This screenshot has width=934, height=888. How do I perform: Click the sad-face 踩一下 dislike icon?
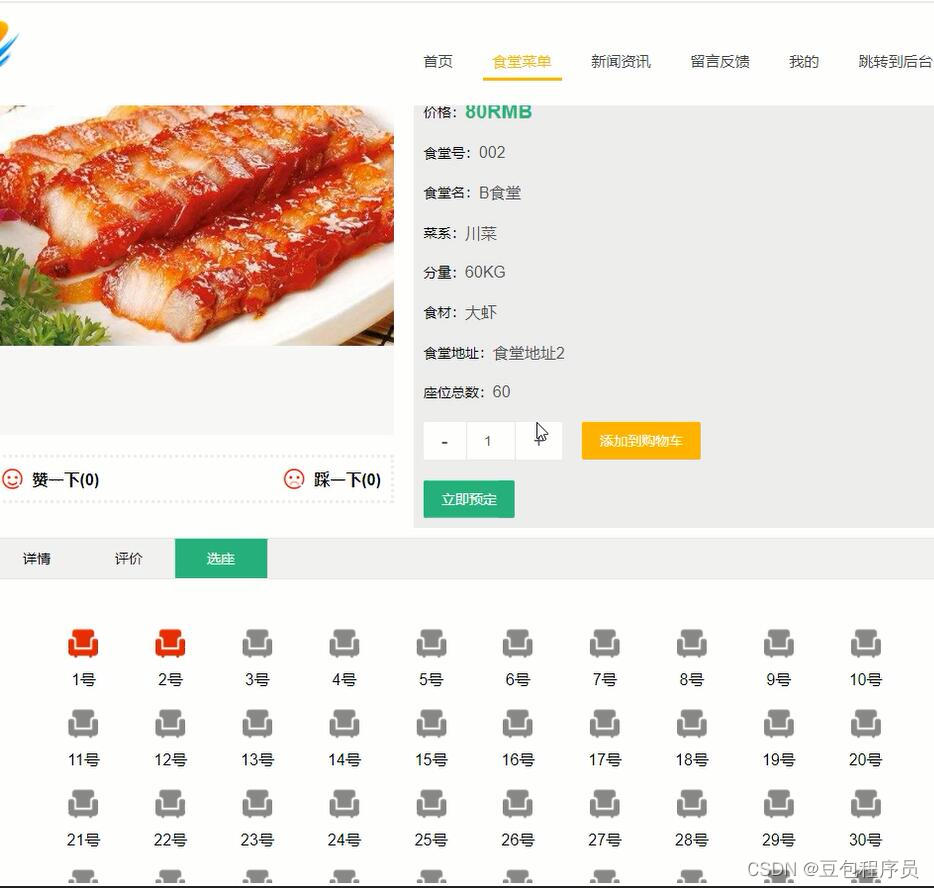coord(294,479)
